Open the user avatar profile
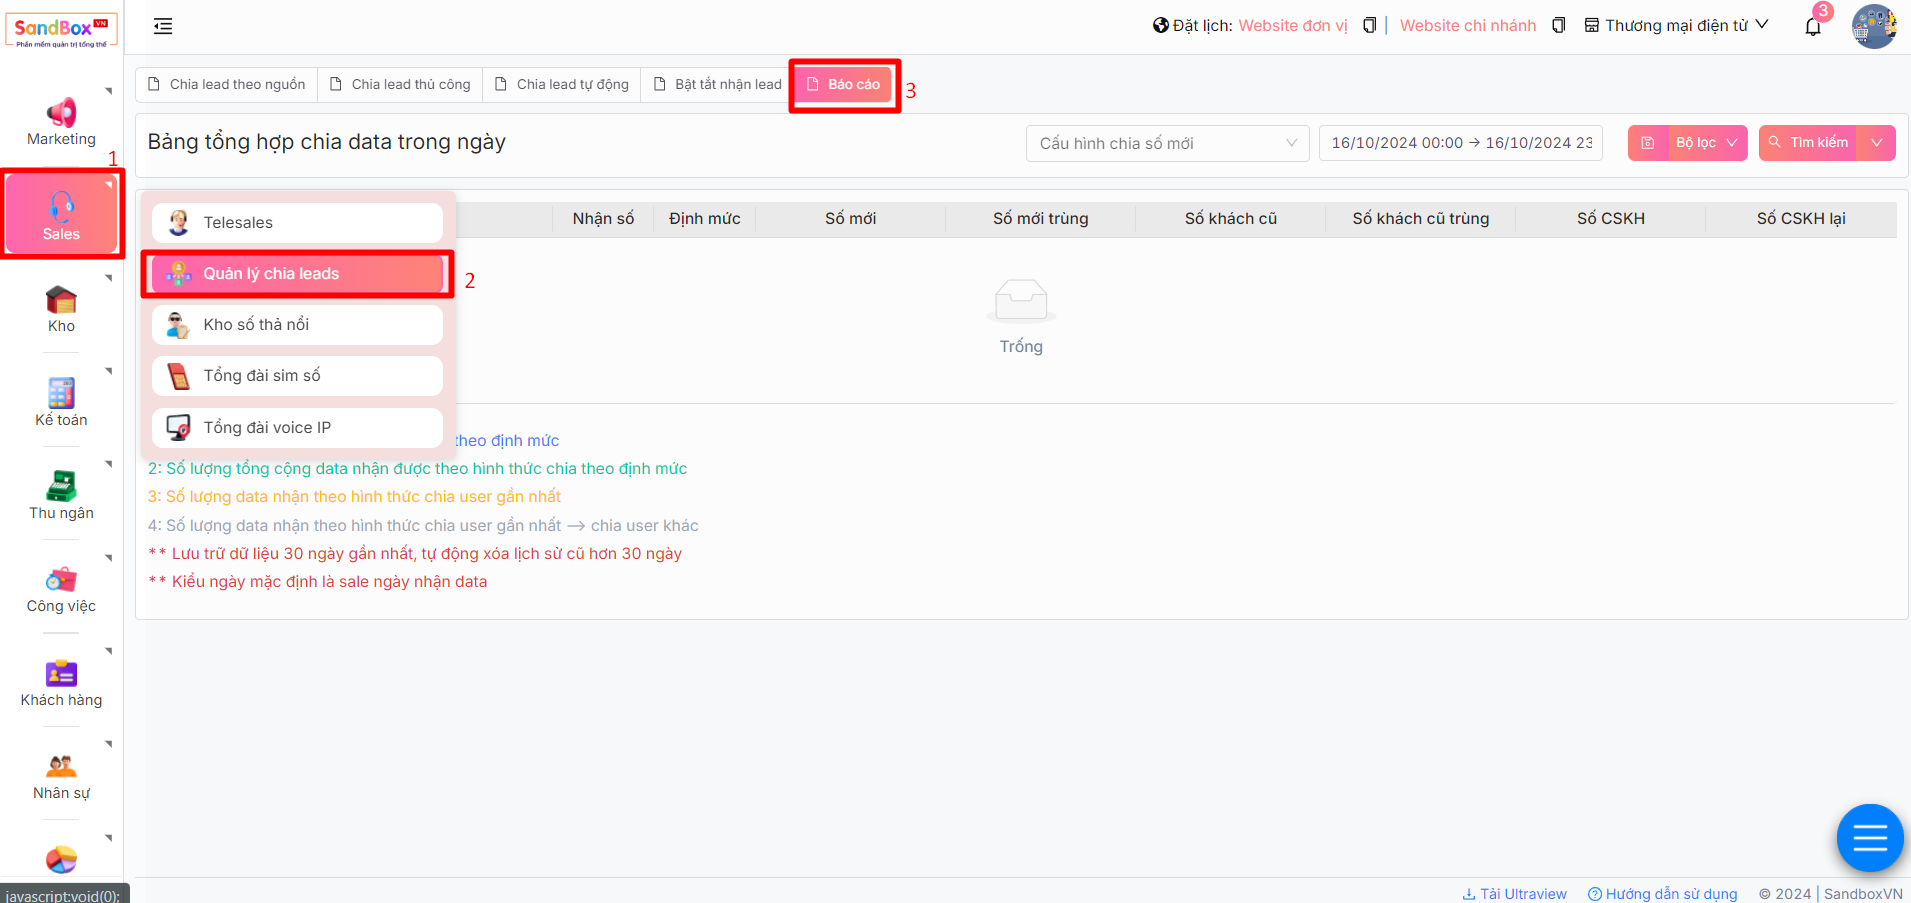 [x=1873, y=27]
